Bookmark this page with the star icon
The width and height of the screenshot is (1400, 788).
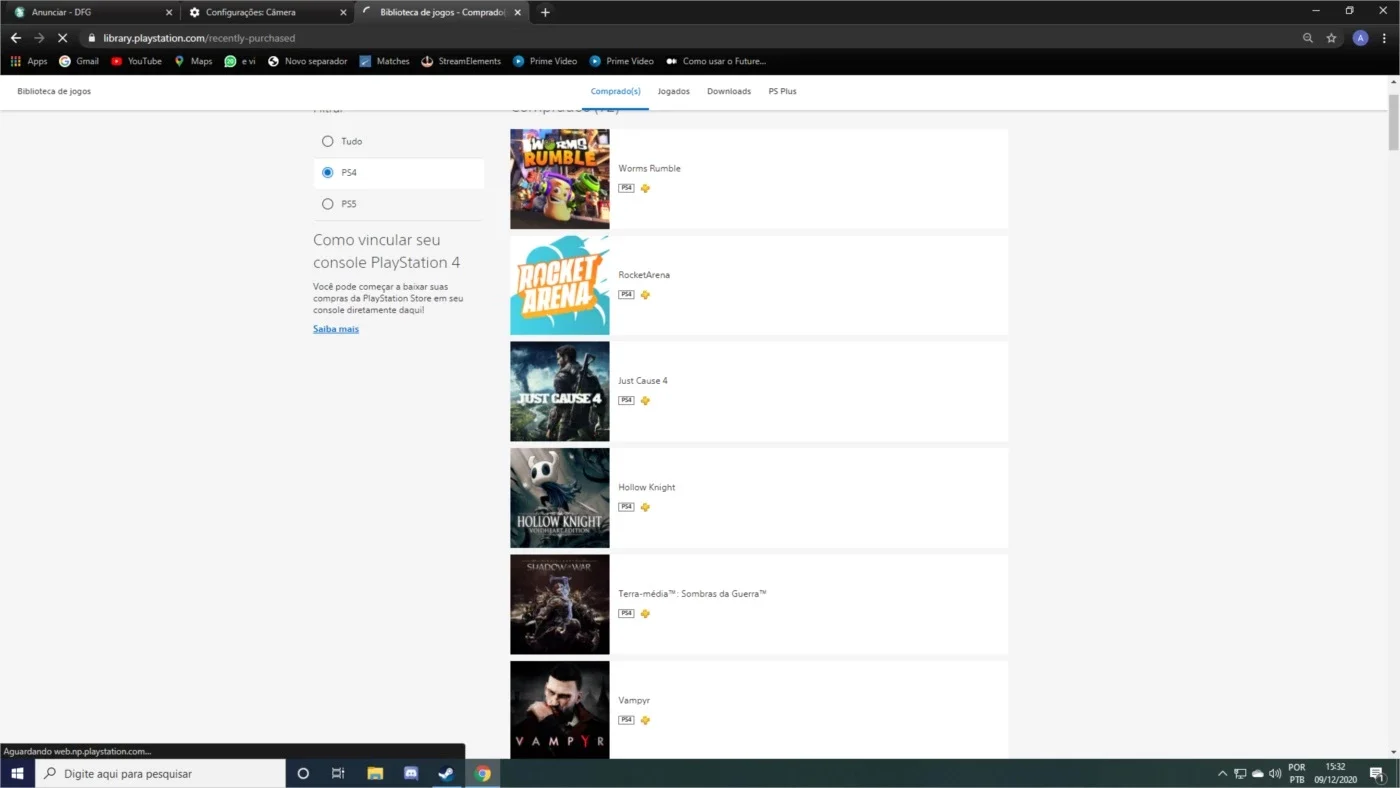click(1331, 38)
